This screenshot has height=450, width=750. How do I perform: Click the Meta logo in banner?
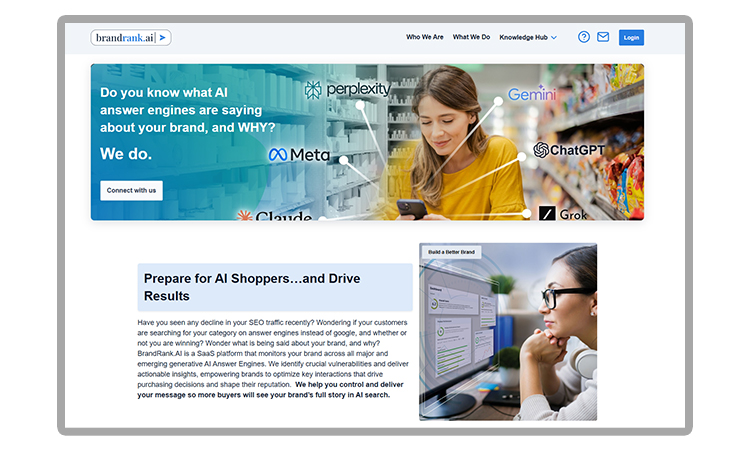[x=299, y=154]
